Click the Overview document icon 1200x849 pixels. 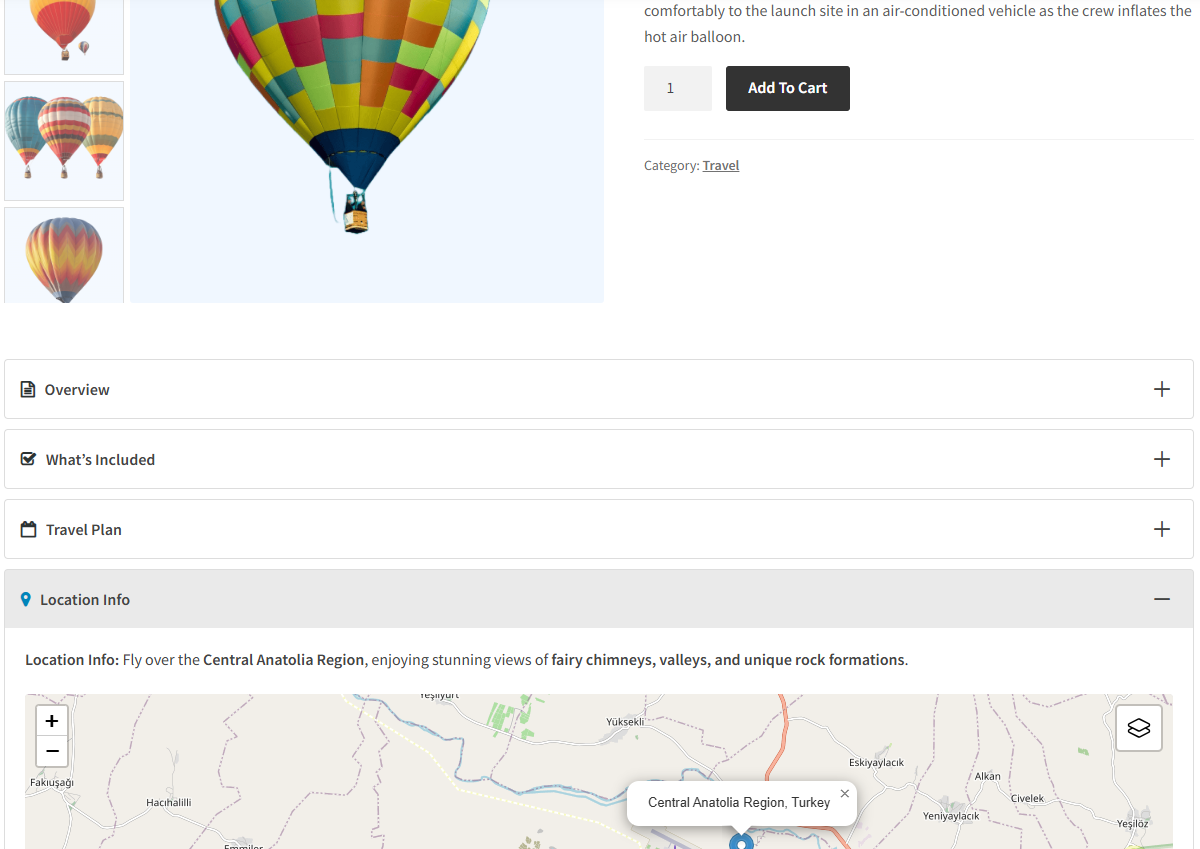[x=28, y=389]
